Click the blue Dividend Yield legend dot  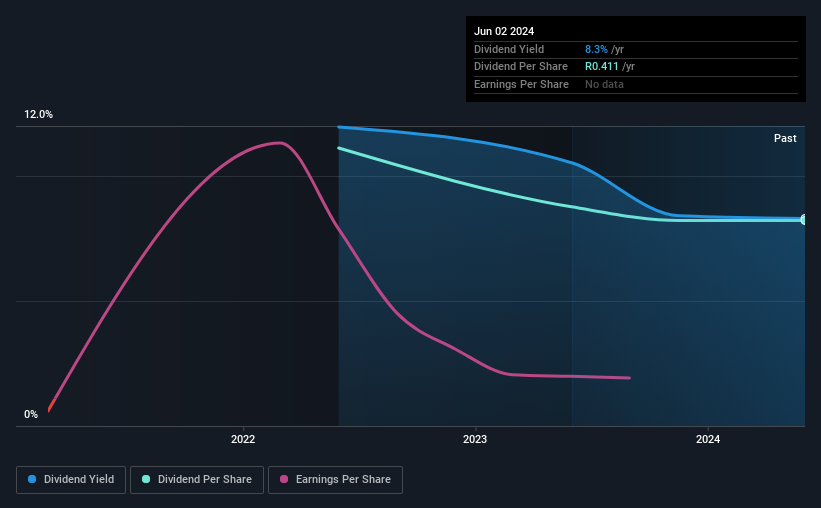[32, 479]
